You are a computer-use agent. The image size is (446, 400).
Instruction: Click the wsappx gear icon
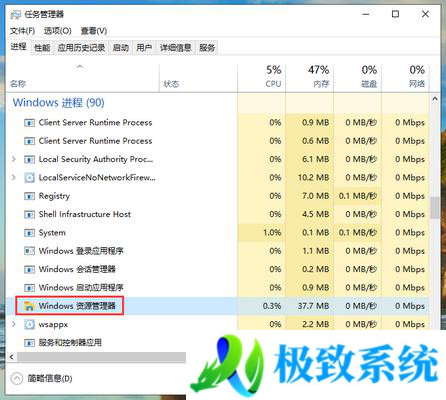click(29, 324)
